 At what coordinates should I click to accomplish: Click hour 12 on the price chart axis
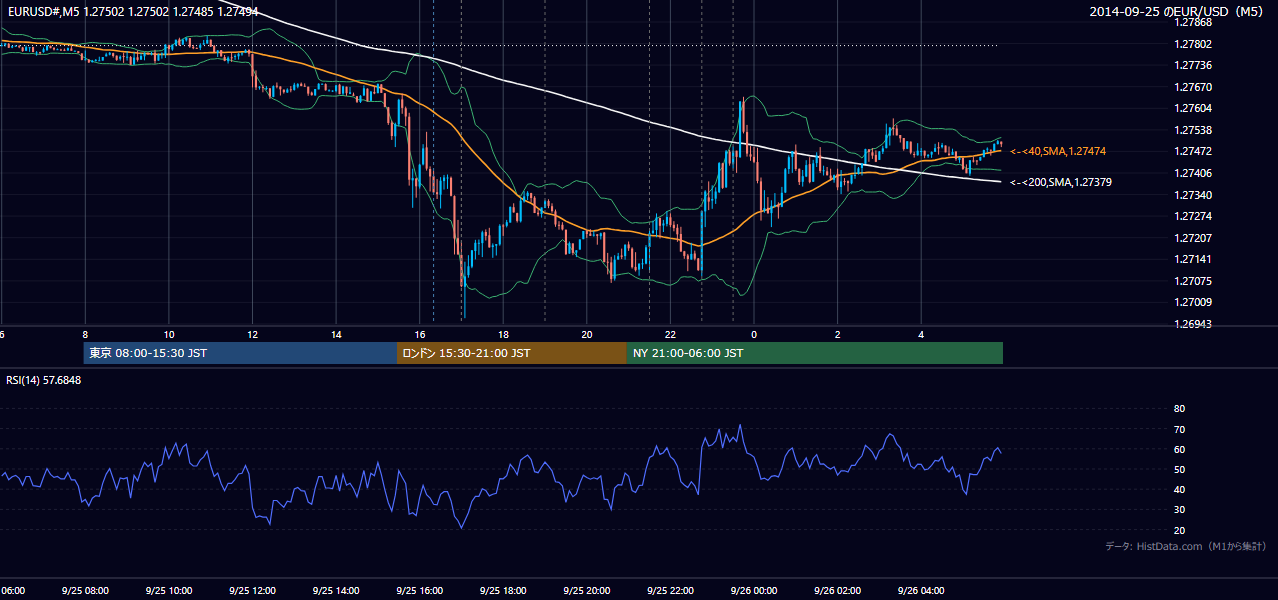(252, 335)
